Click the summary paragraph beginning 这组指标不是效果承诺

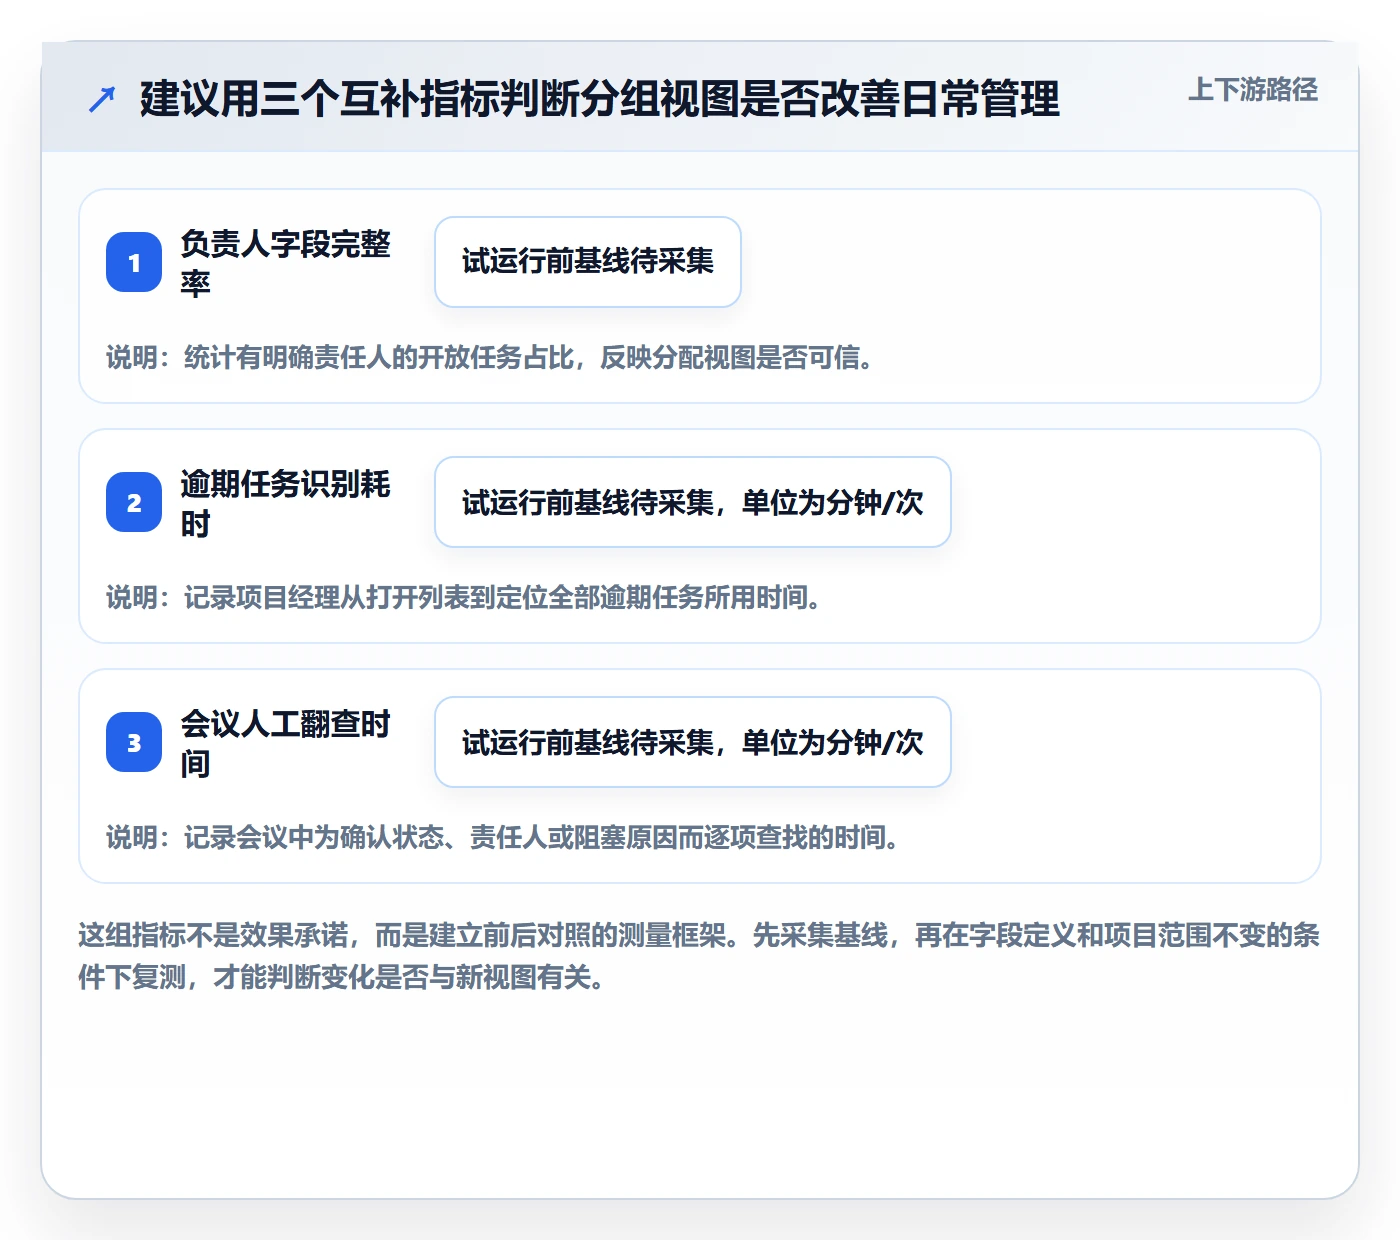[699, 956]
